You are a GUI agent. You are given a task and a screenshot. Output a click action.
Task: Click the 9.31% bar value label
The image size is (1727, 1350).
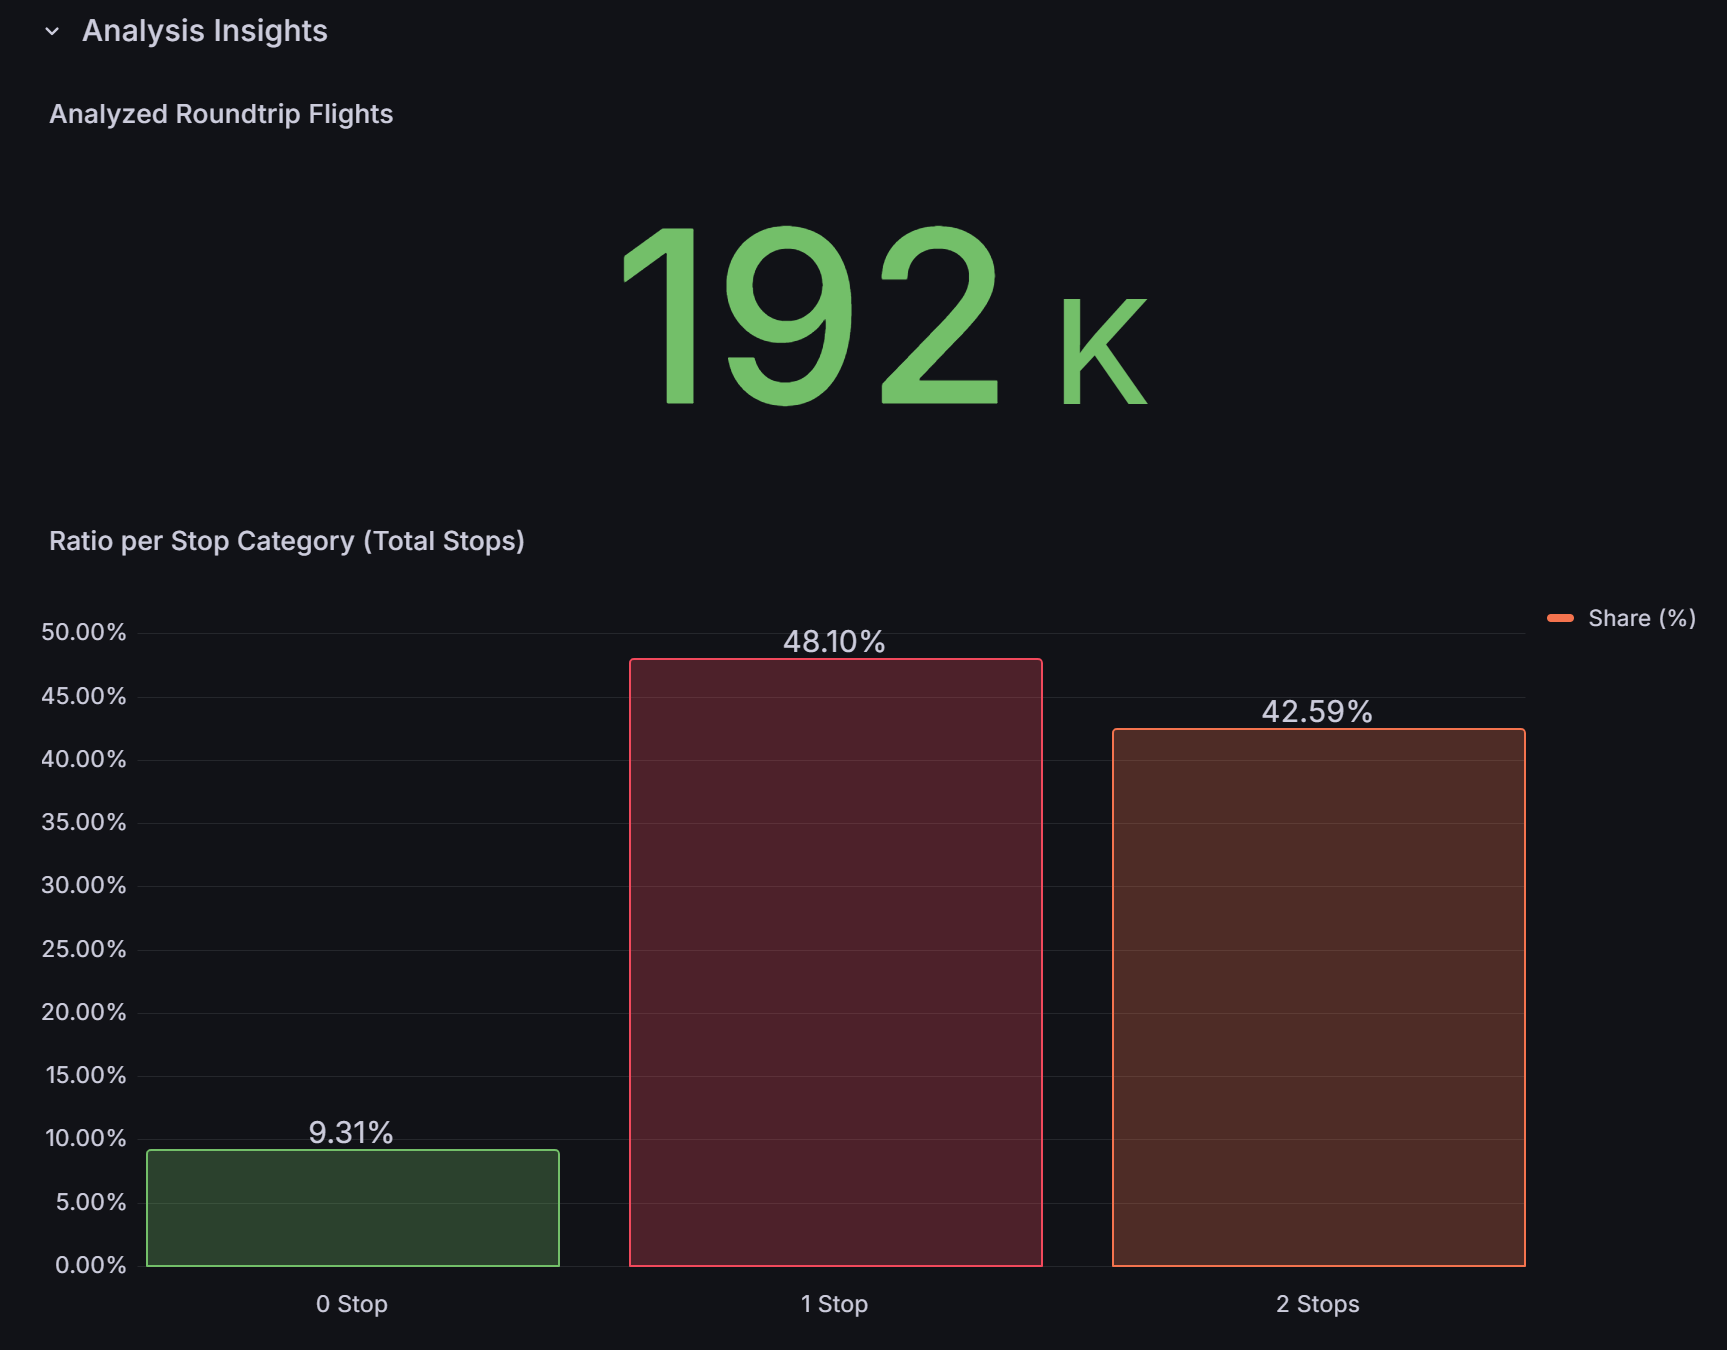click(x=350, y=1133)
